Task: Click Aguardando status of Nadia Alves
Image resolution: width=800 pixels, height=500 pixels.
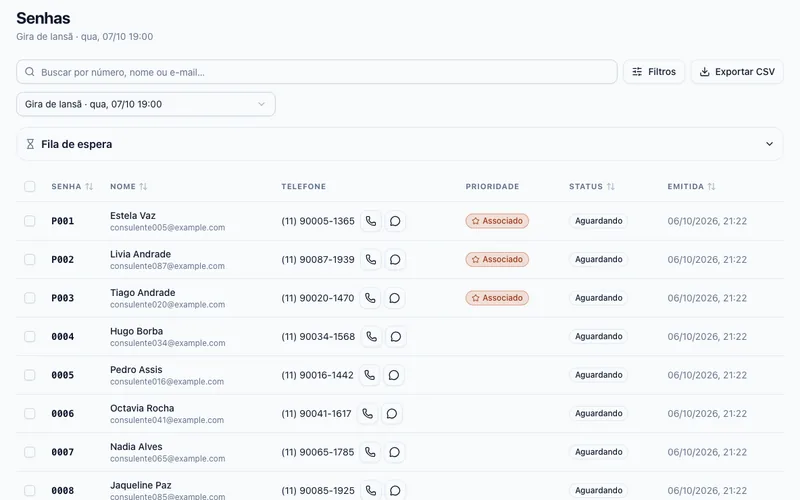Action: coord(598,452)
